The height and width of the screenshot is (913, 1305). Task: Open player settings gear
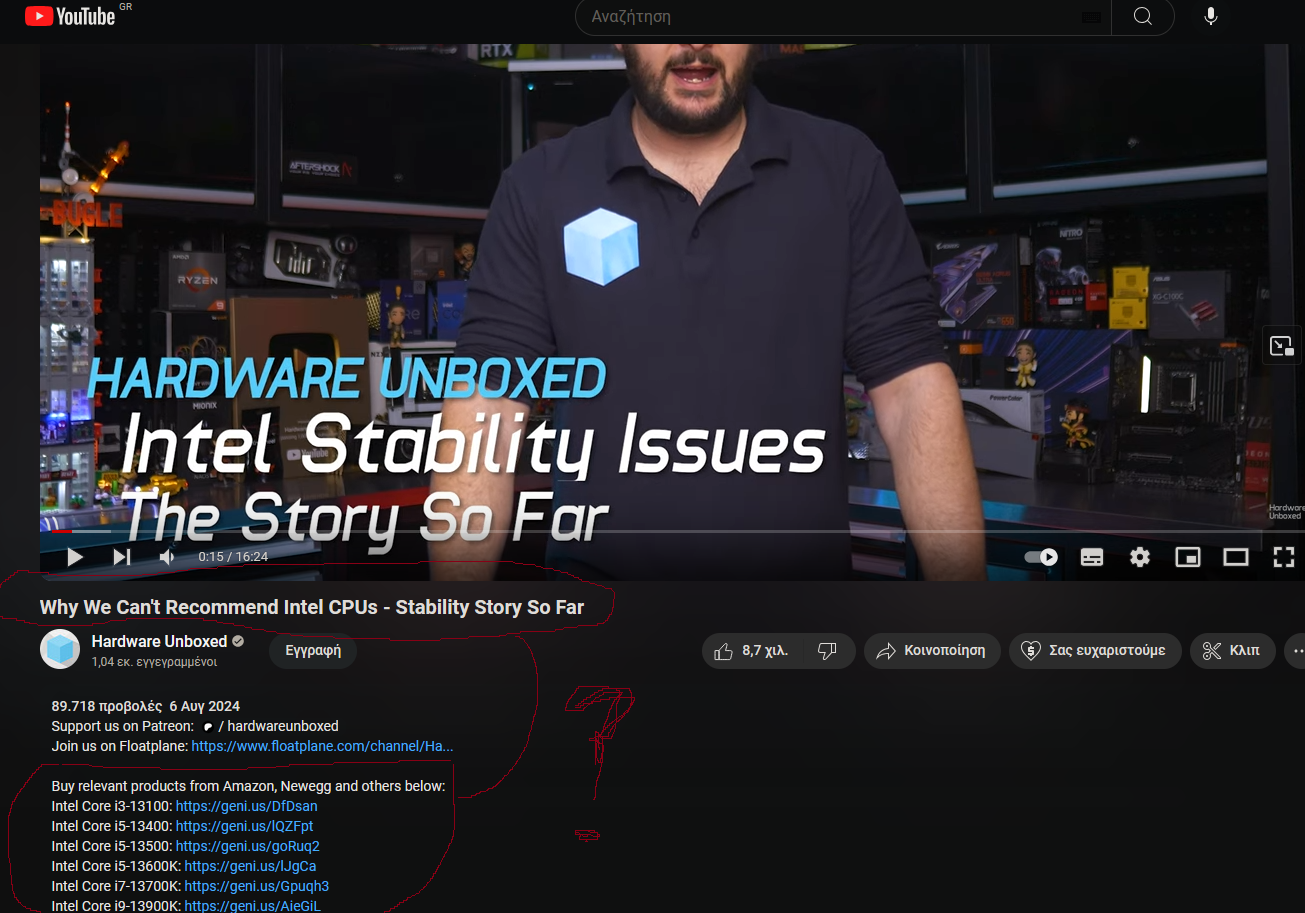[x=1140, y=557]
